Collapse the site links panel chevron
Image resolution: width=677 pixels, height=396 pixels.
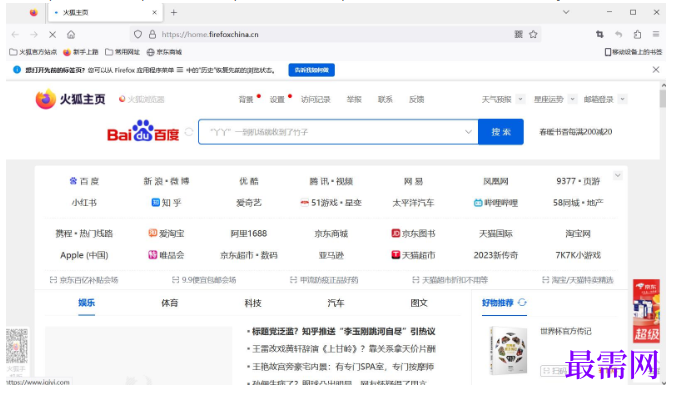617,175
